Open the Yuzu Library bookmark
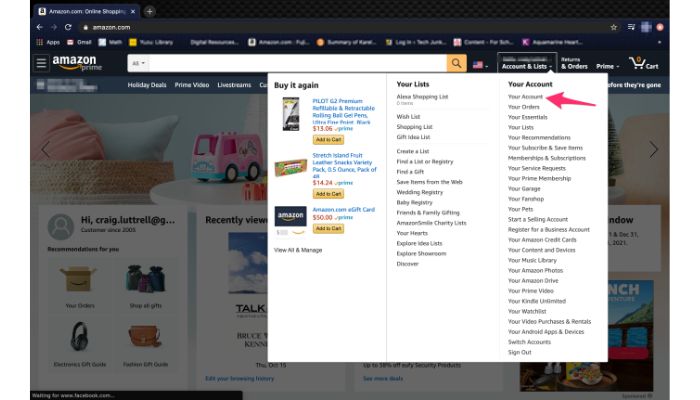Viewport: 700px width, 400px height. point(151,42)
